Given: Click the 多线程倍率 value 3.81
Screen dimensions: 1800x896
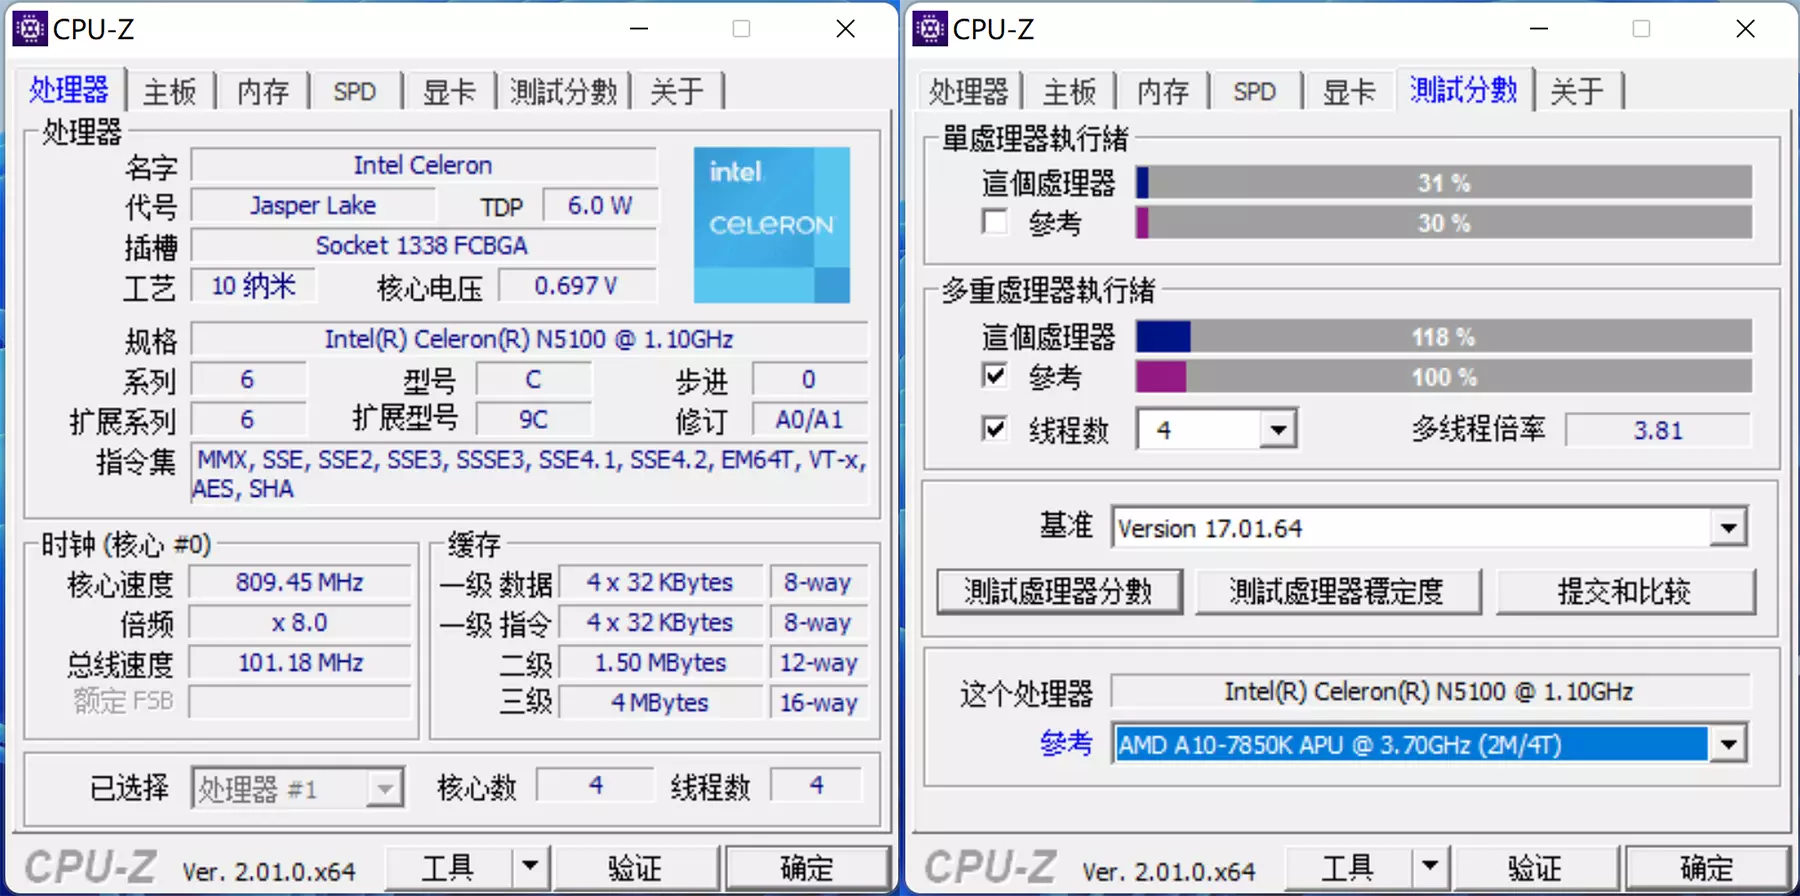Looking at the screenshot, I should [1658, 430].
